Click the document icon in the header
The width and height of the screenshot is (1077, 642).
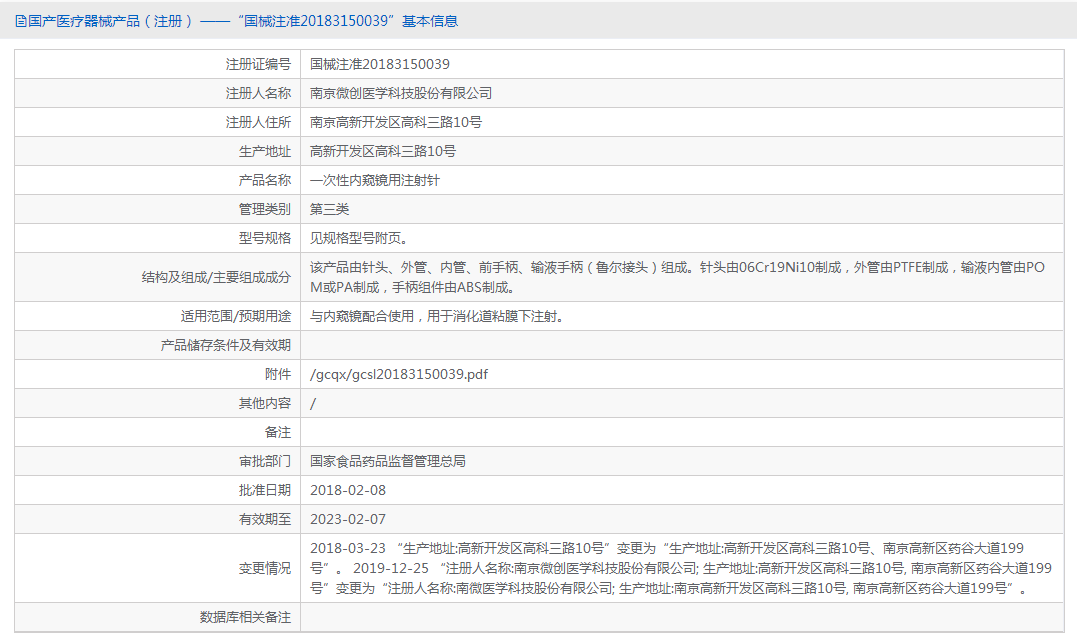click(21, 21)
